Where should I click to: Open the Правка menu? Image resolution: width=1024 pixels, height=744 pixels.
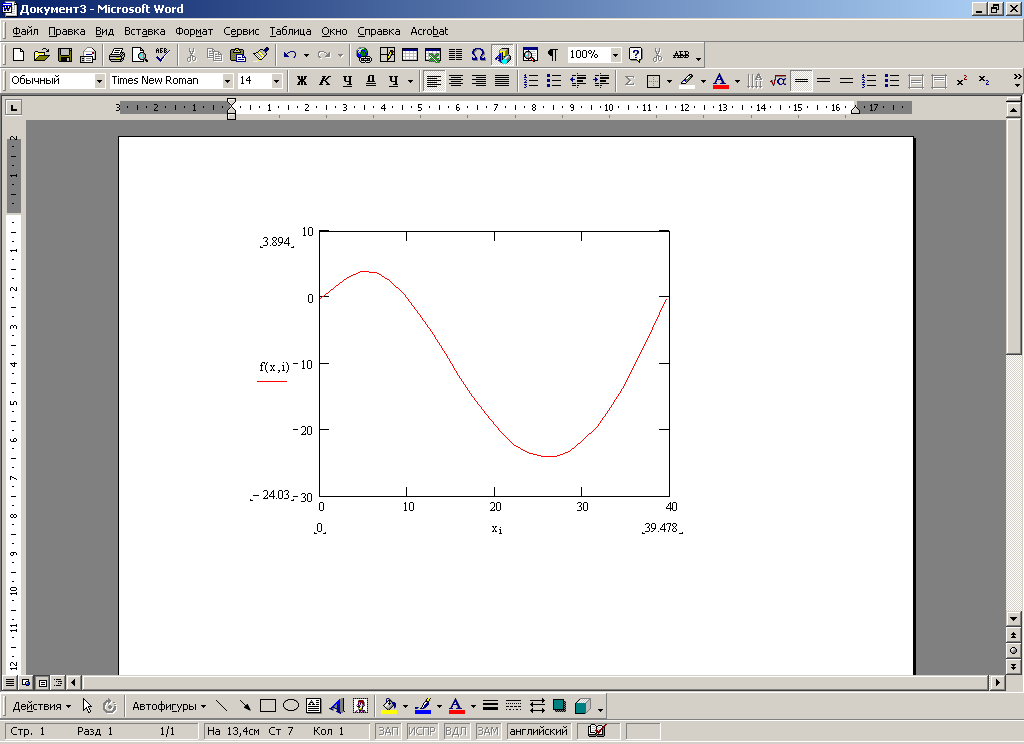coord(67,31)
